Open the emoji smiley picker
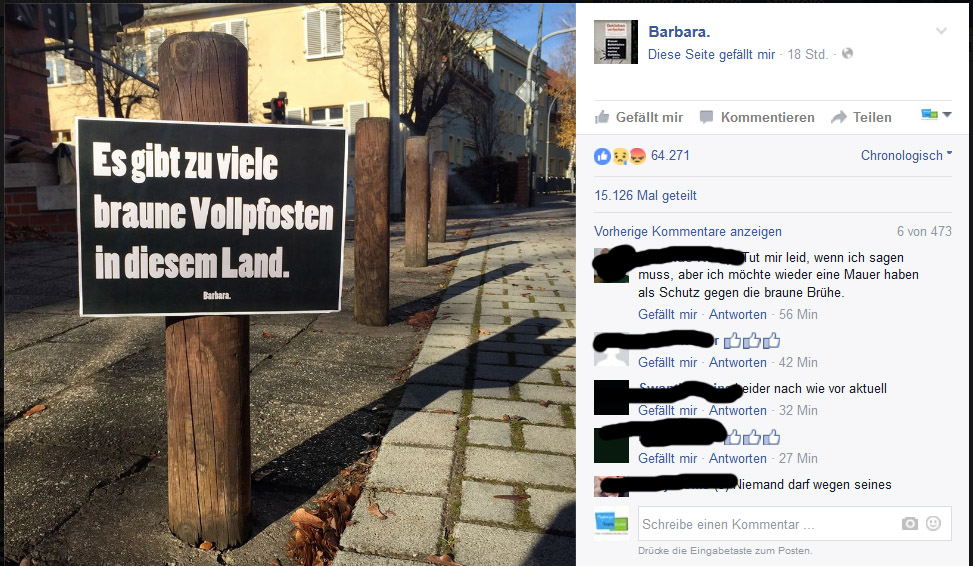The image size is (973, 566). (933, 523)
